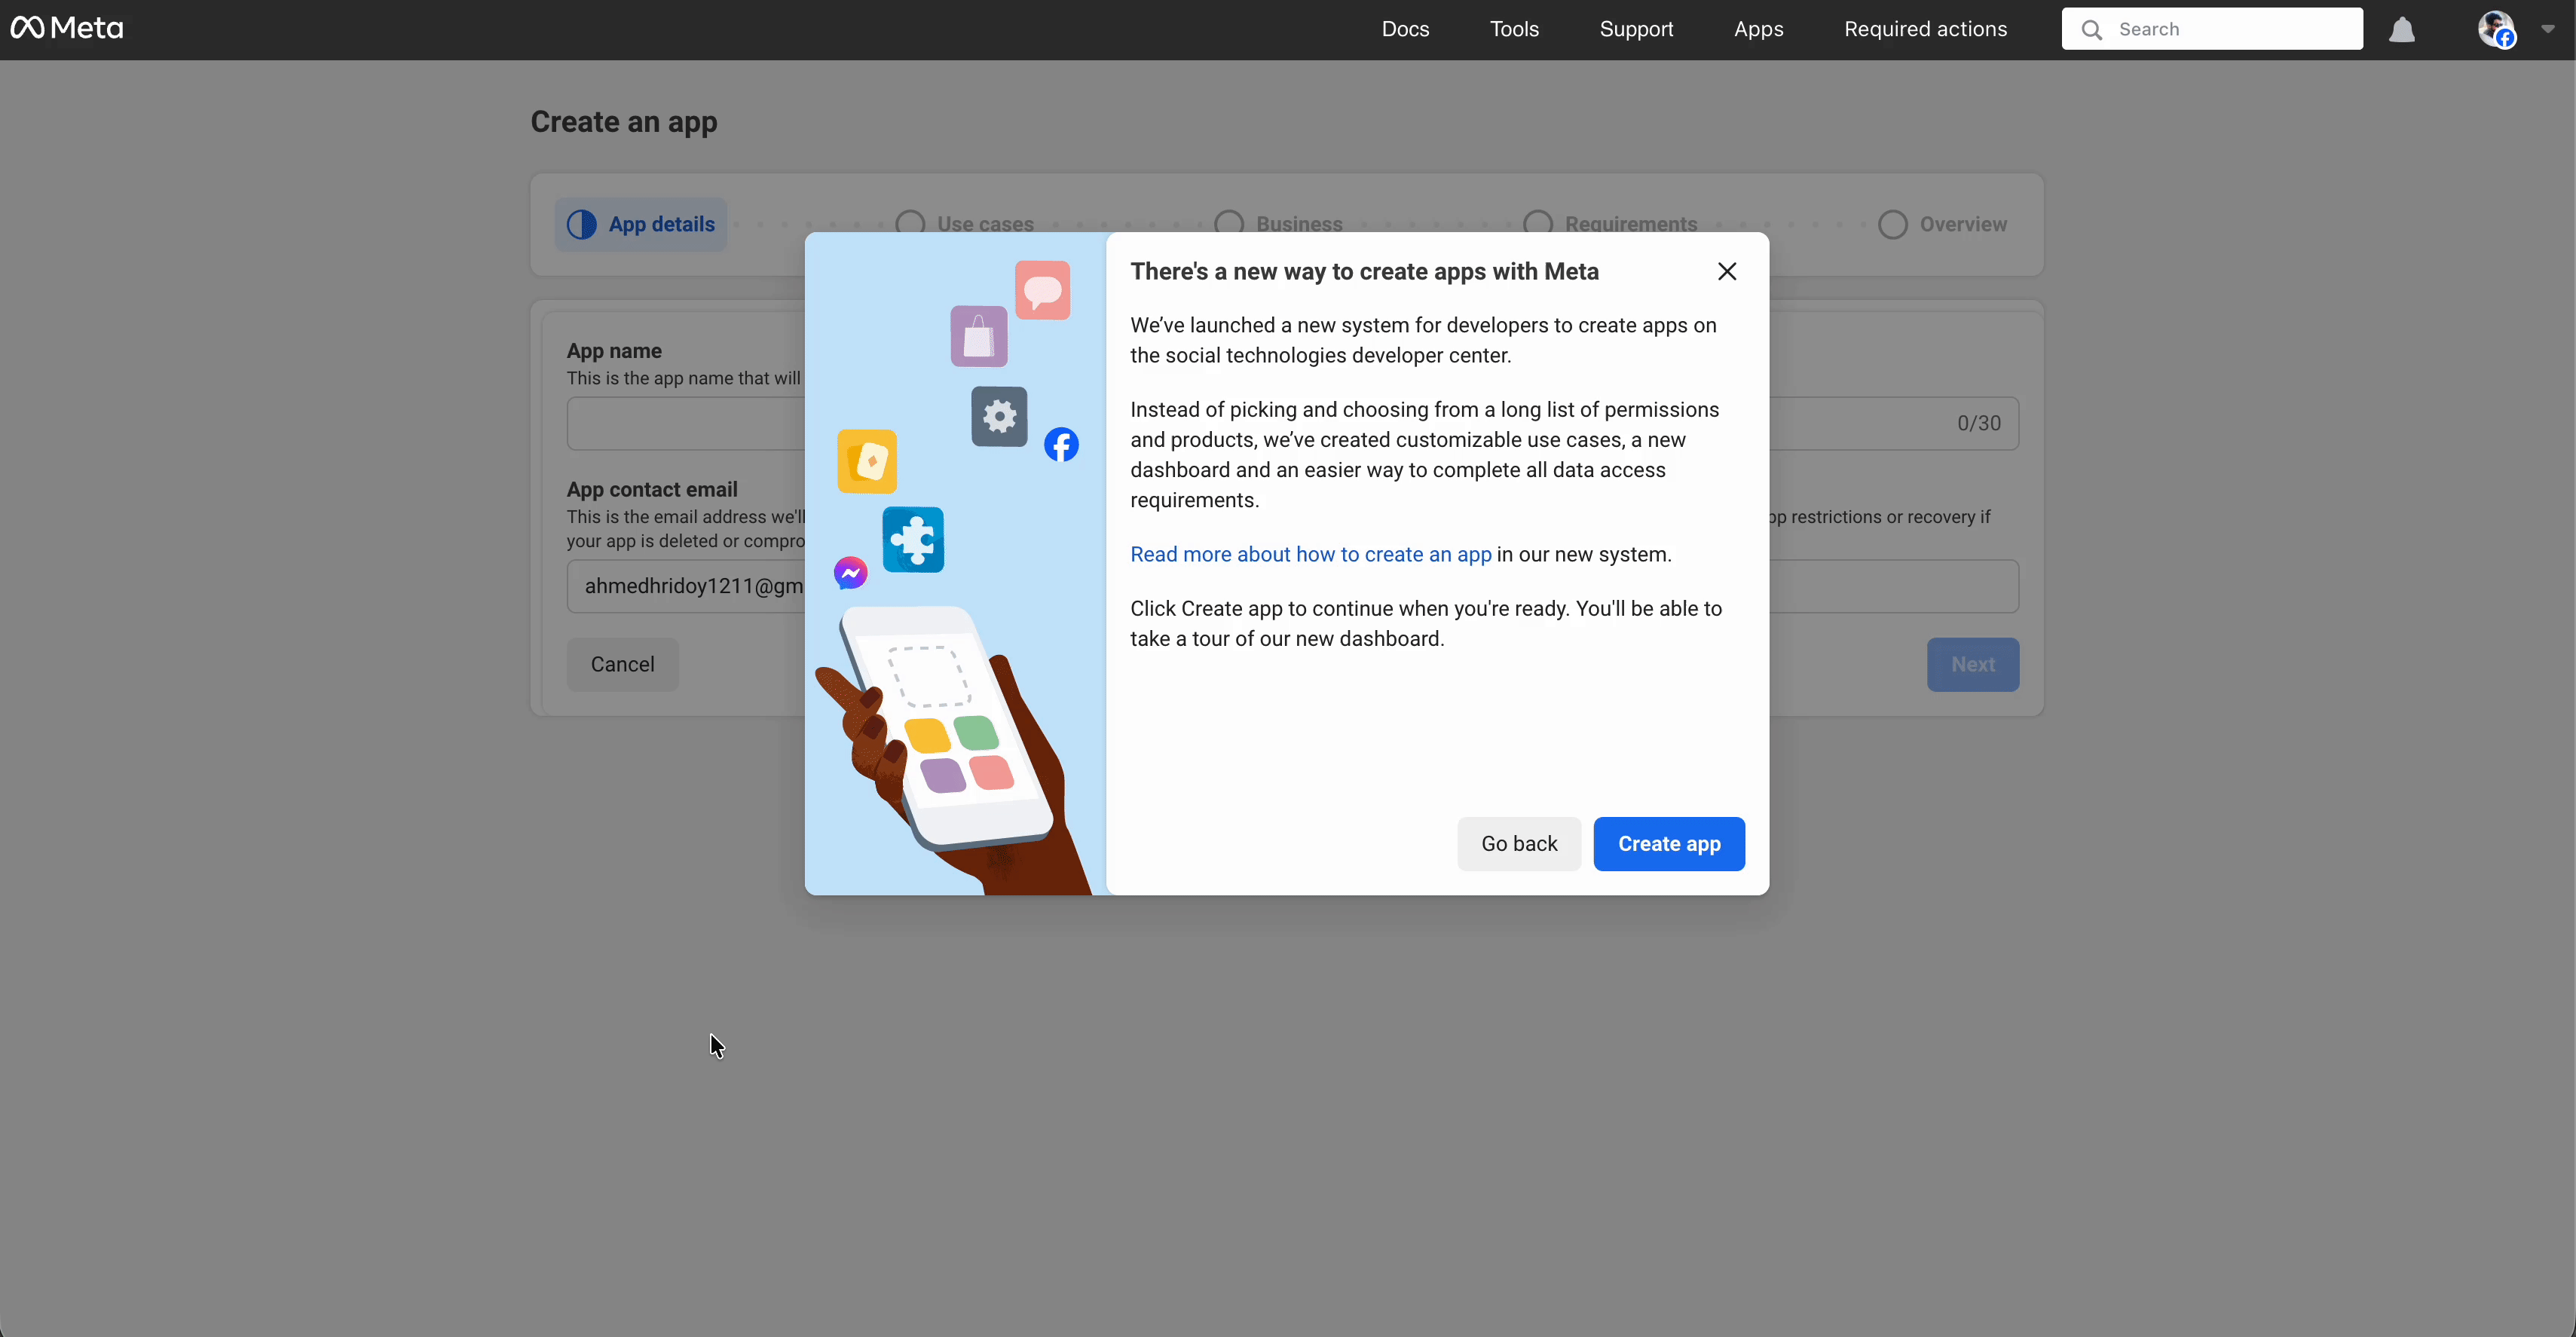Image resolution: width=2576 pixels, height=1337 pixels.
Task: Click the Messenger icon in illustration
Action: pos(850,573)
